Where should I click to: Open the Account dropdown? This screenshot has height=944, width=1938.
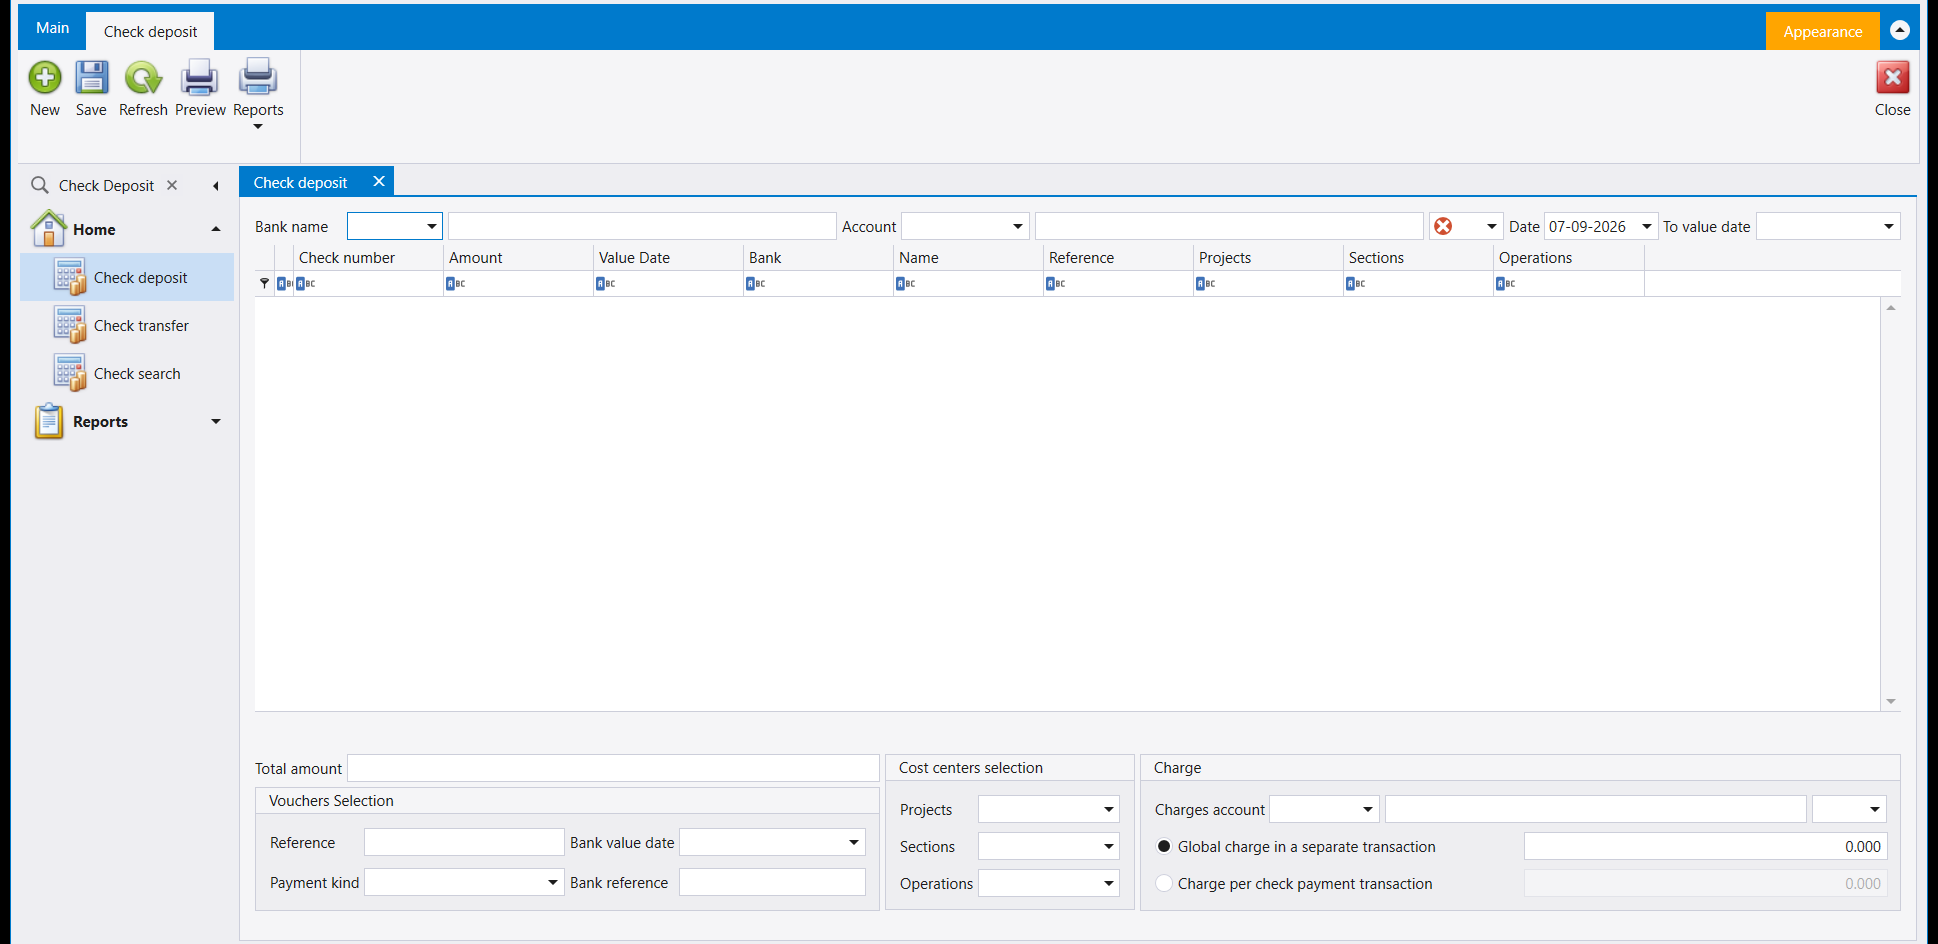(x=1018, y=227)
